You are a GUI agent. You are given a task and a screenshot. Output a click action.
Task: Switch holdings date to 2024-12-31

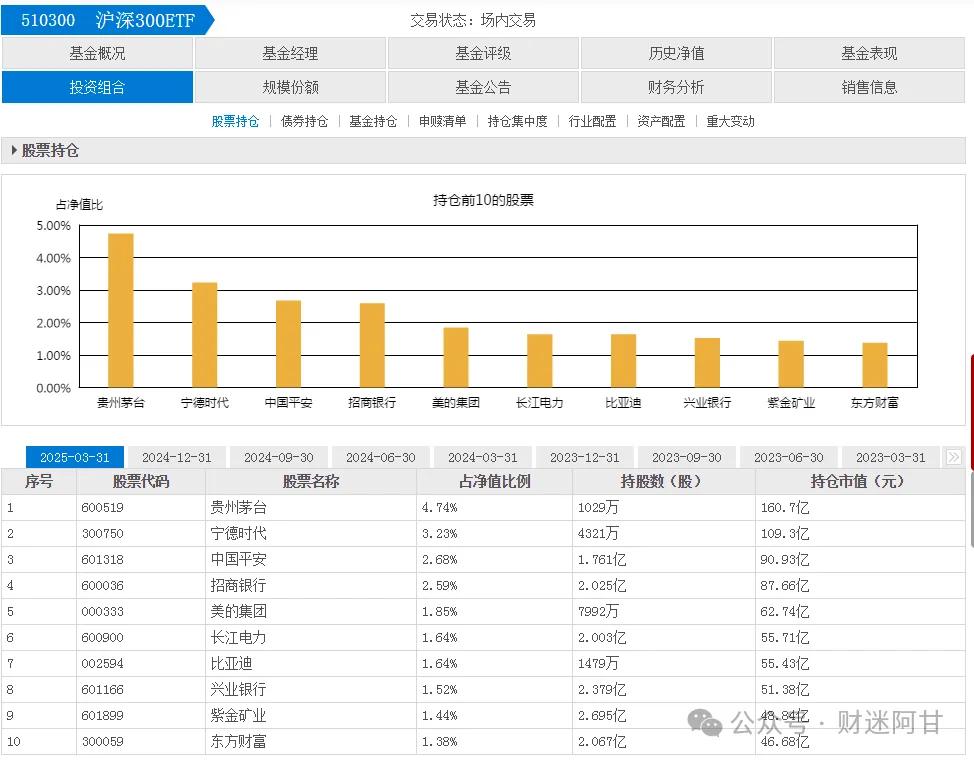tap(177, 456)
